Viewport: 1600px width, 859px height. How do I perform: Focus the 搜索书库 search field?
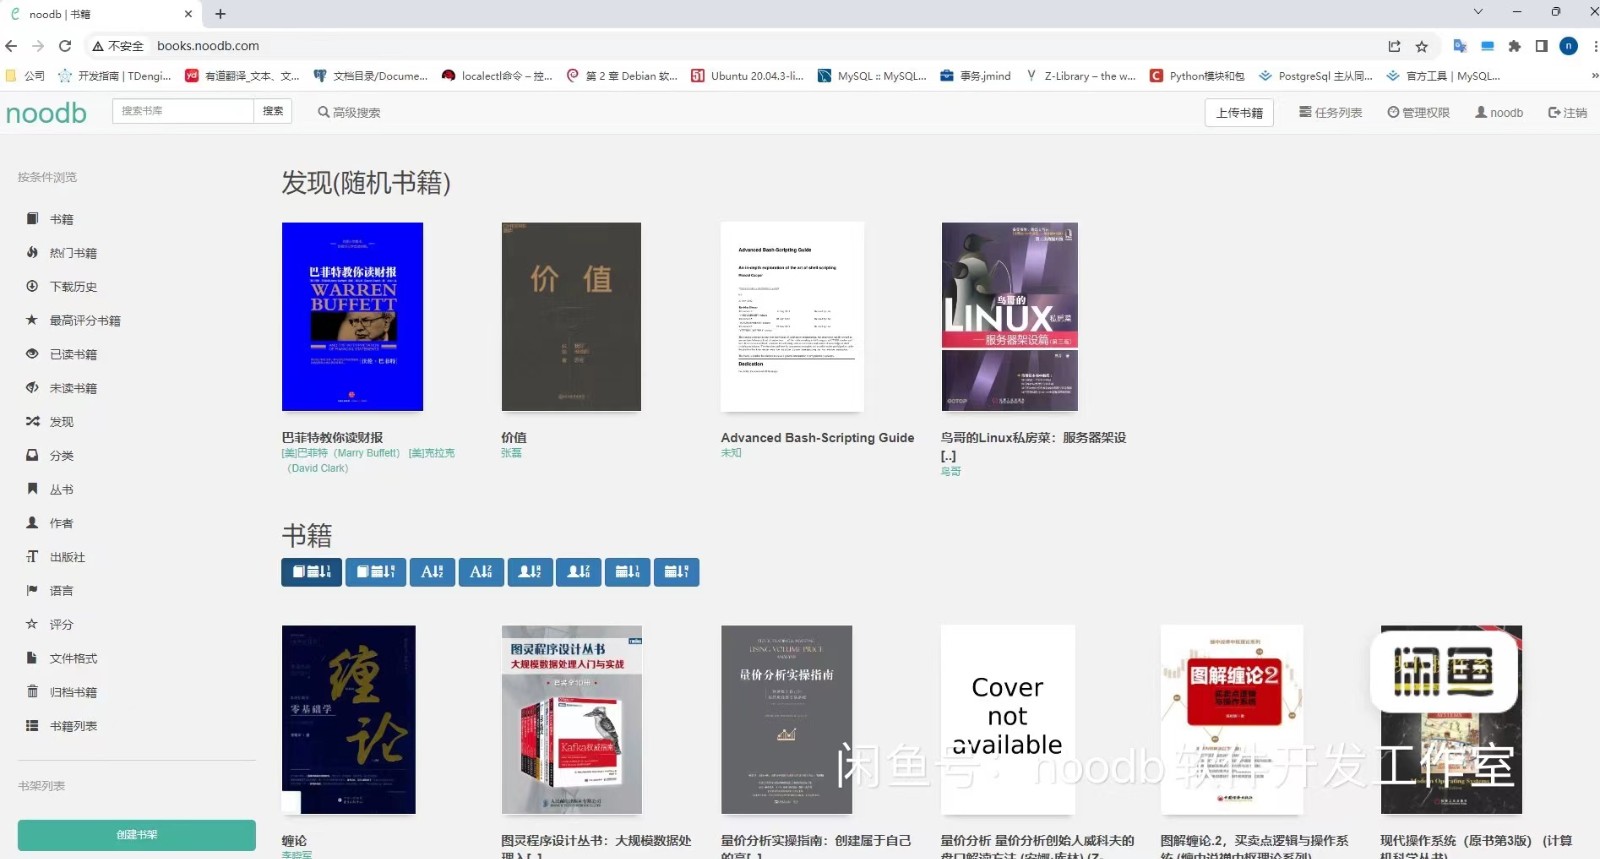pyautogui.click(x=183, y=111)
